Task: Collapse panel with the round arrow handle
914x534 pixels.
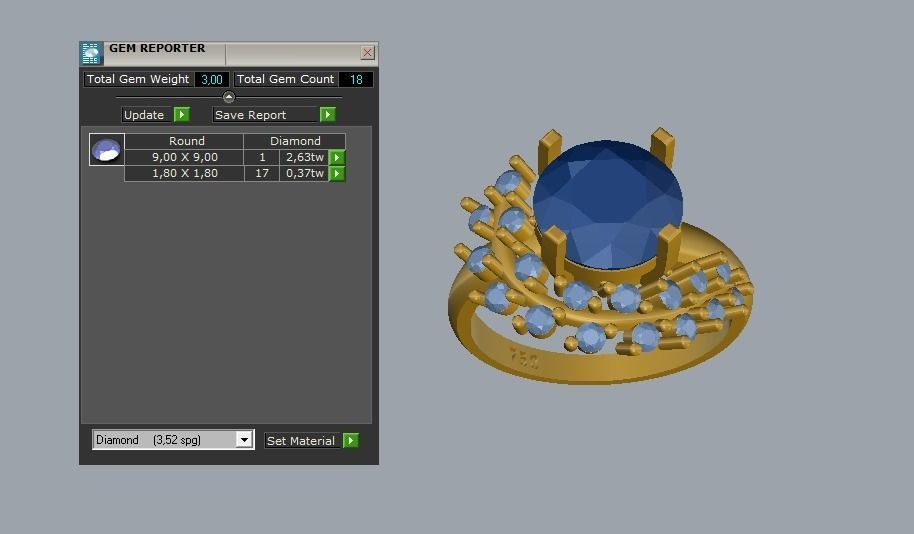Action: (228, 97)
